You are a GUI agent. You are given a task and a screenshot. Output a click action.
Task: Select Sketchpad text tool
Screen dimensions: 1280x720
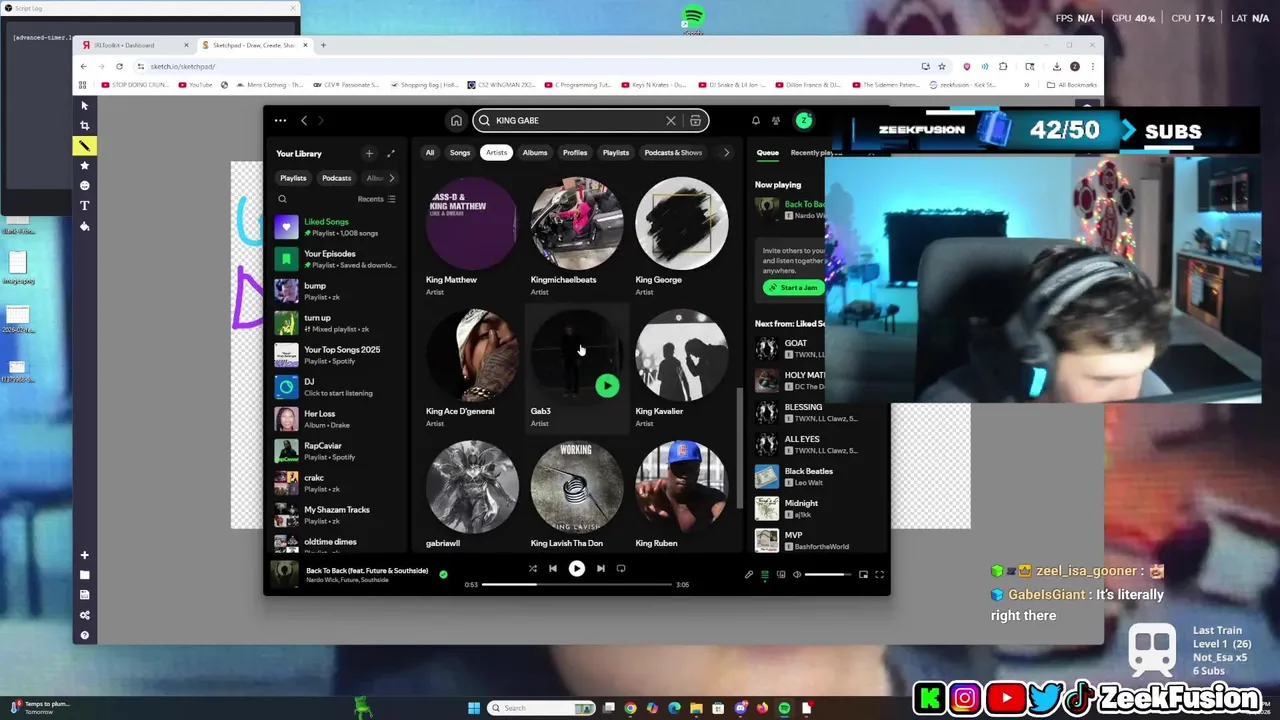click(85, 206)
